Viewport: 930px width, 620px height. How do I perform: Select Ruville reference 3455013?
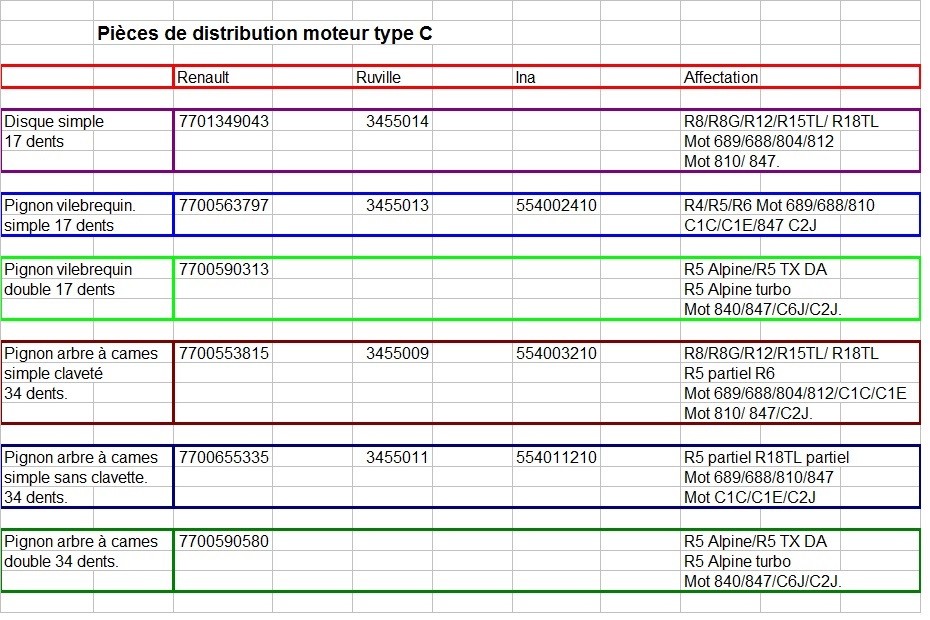397,206
